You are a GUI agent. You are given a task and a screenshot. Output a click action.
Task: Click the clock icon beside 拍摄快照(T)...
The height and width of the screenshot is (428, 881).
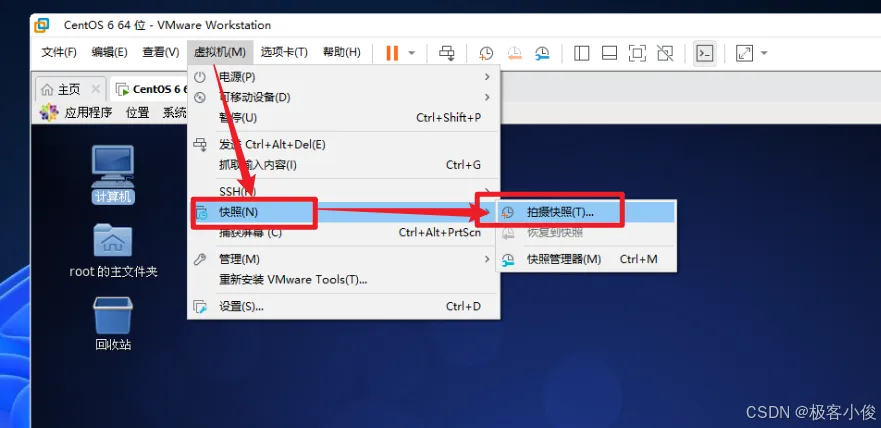coord(508,212)
